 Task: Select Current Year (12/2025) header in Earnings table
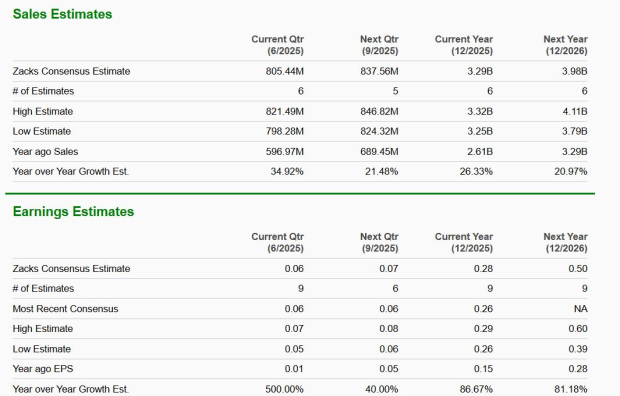click(x=464, y=243)
